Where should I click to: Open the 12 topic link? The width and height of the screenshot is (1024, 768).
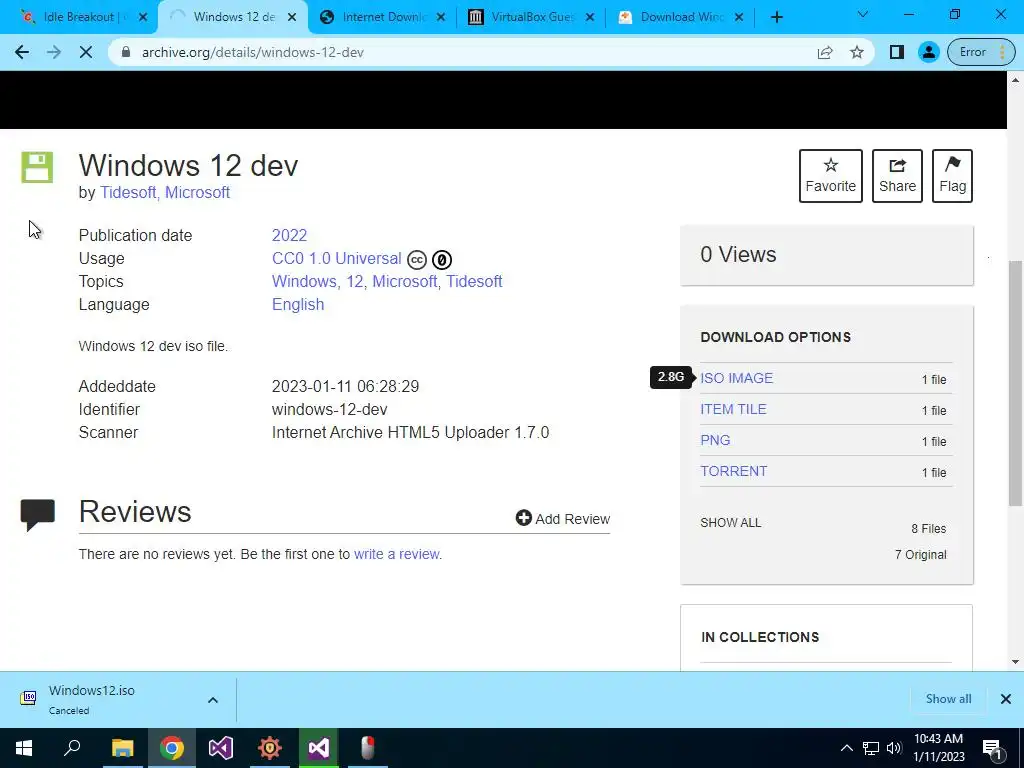click(355, 281)
